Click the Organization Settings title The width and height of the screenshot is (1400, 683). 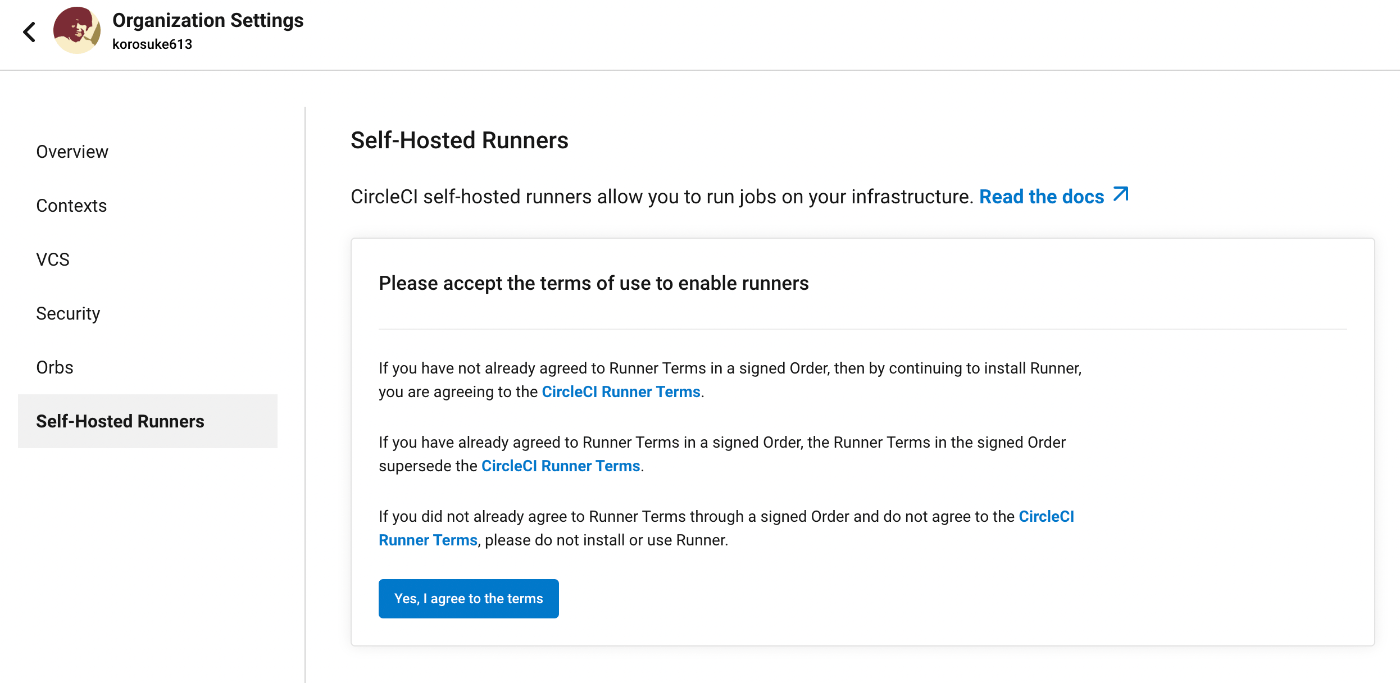pyautogui.click(x=208, y=20)
